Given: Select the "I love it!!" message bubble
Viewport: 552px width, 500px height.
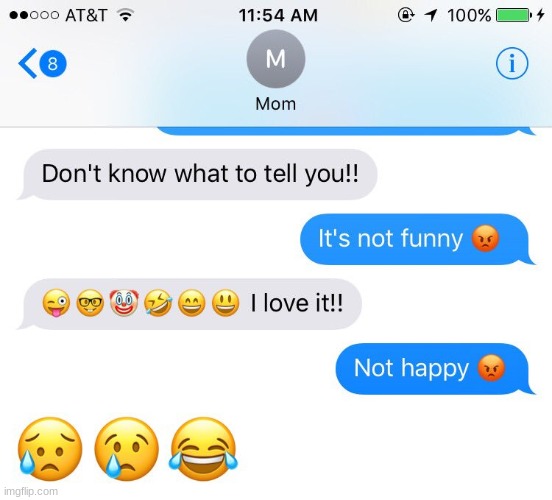Looking at the screenshot, I should pos(189,304).
